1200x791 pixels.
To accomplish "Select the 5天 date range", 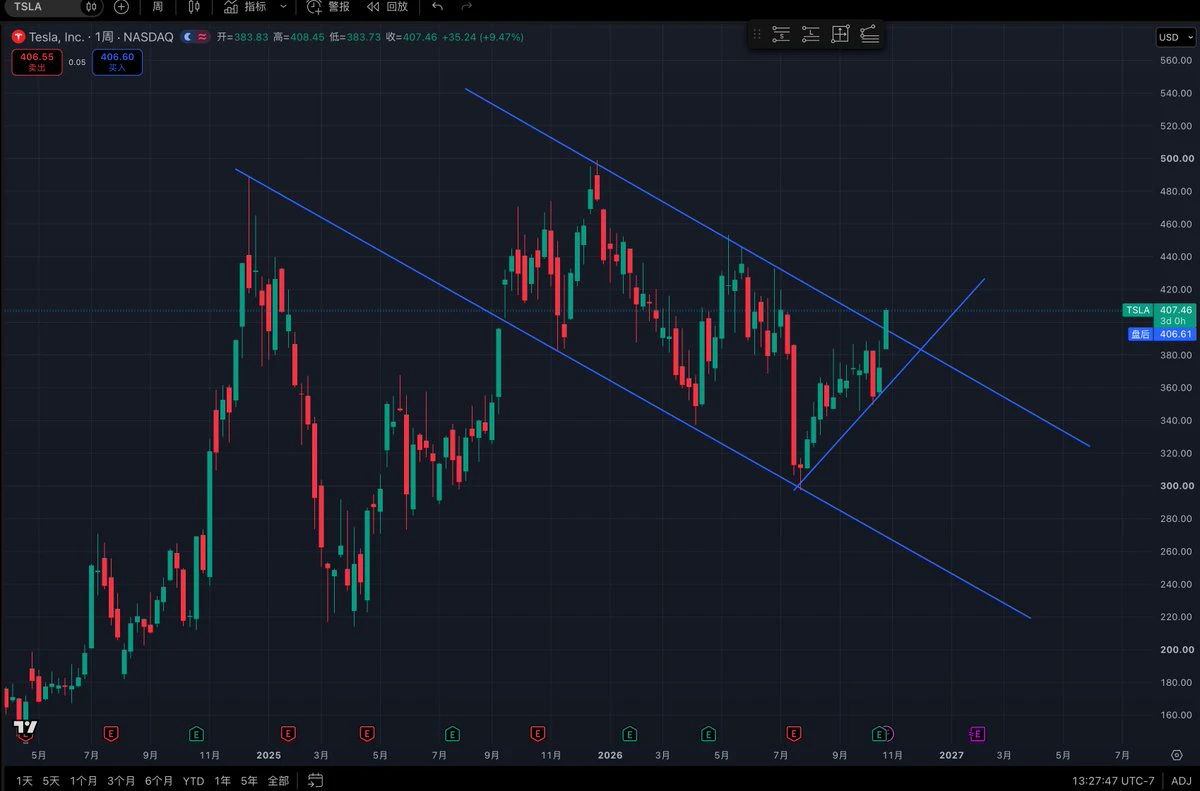I will point(52,780).
